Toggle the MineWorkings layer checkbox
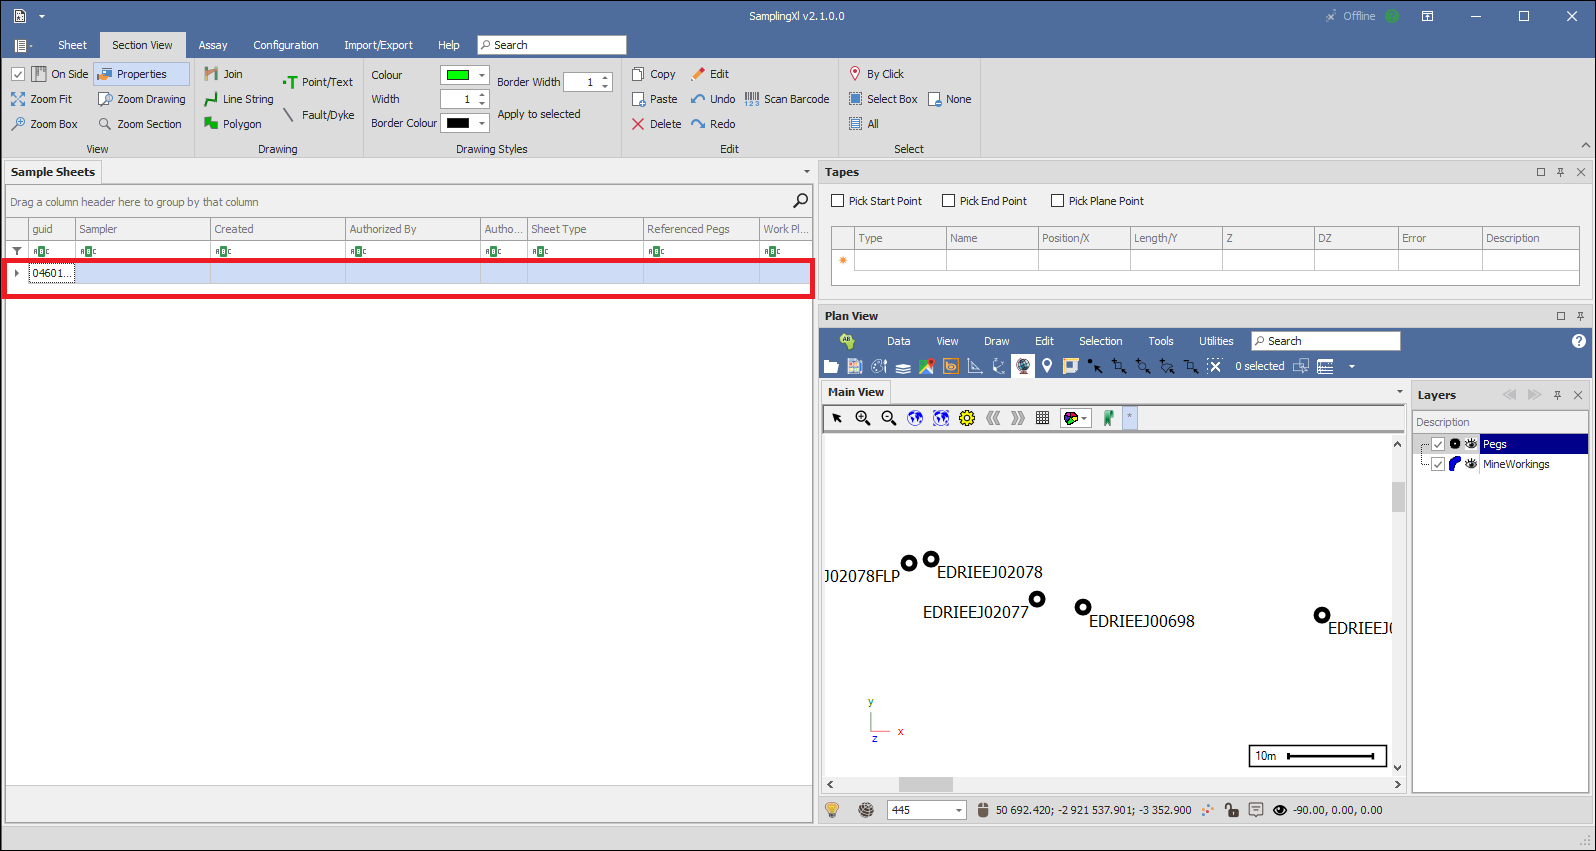The height and width of the screenshot is (851, 1596). (1438, 464)
